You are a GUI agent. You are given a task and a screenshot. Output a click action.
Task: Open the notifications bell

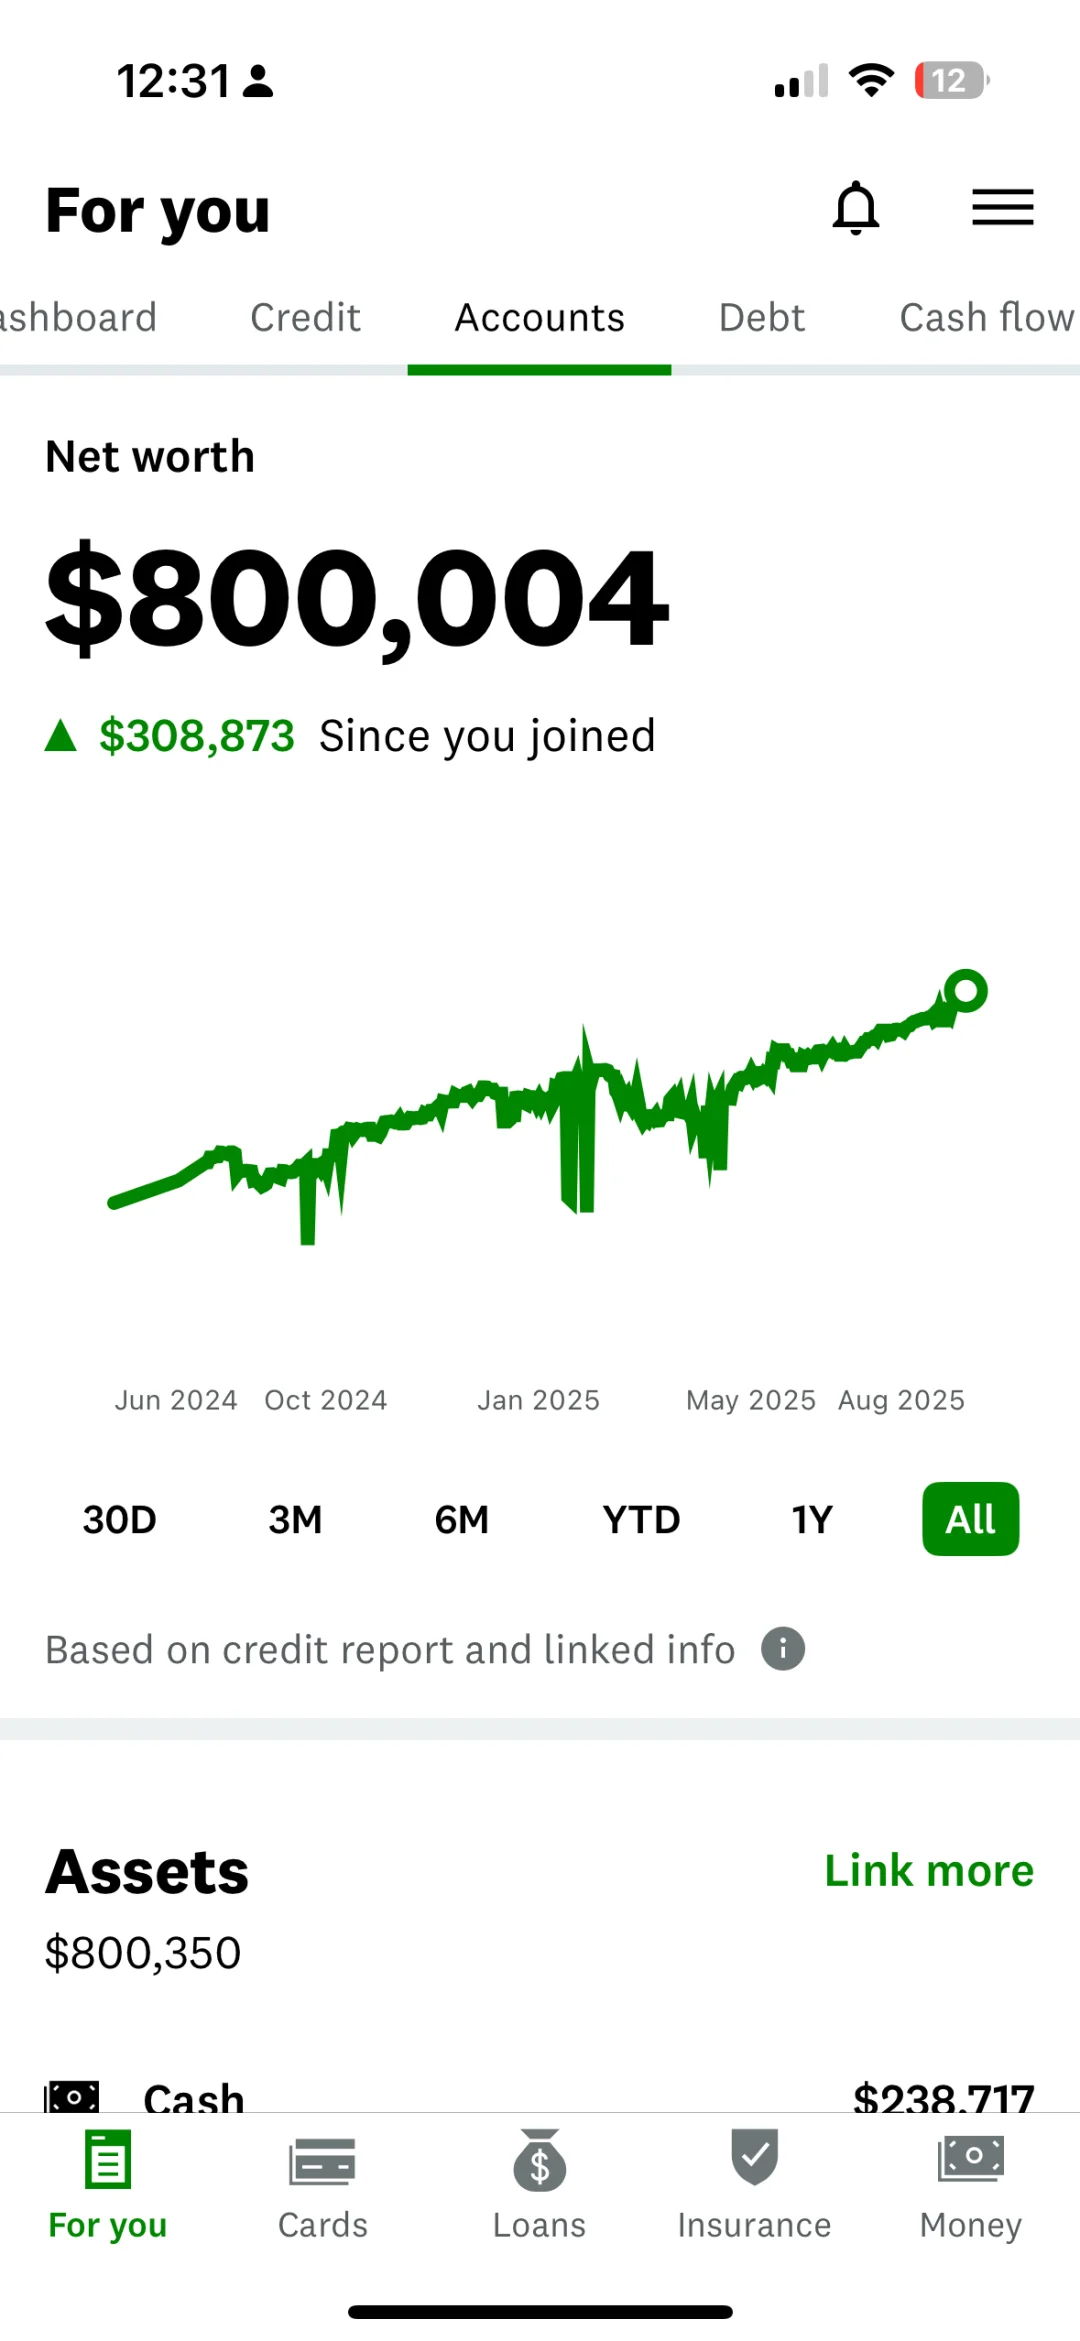pos(856,208)
